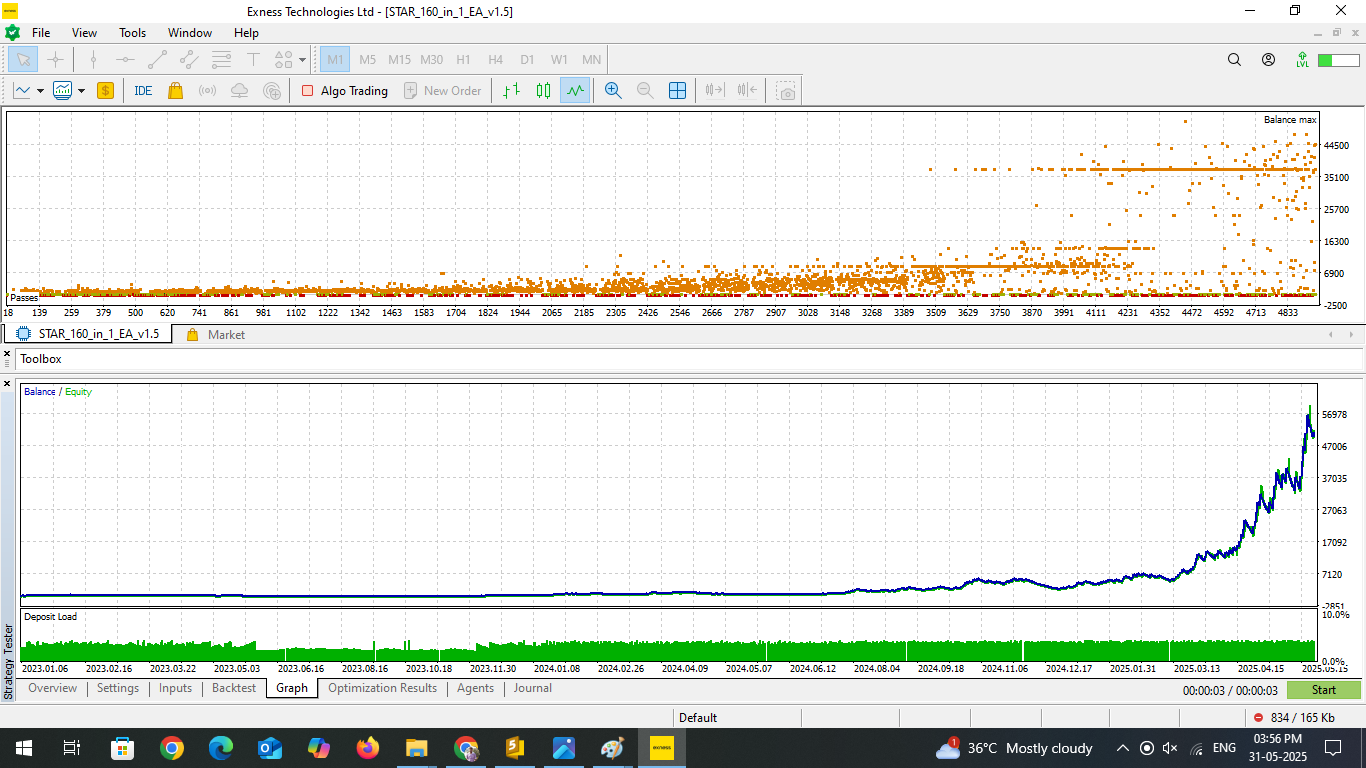Select the M1 timeframe button
This screenshot has height=768, width=1366.
tap(335, 60)
